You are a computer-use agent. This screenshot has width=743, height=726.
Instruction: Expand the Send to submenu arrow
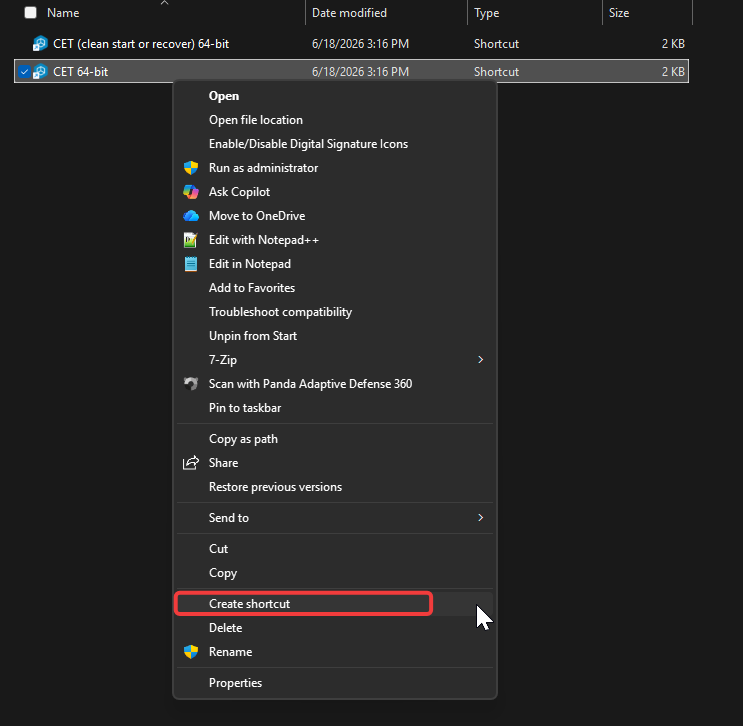480,517
